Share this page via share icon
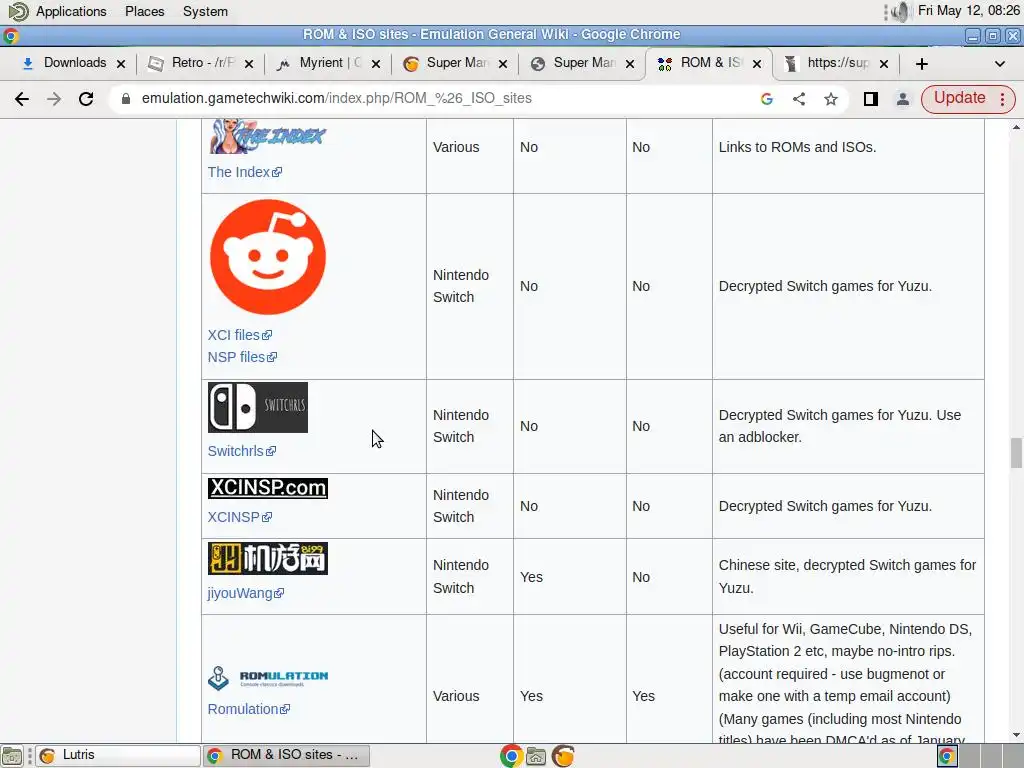Screen dimensions: 1024x768 coord(799,99)
